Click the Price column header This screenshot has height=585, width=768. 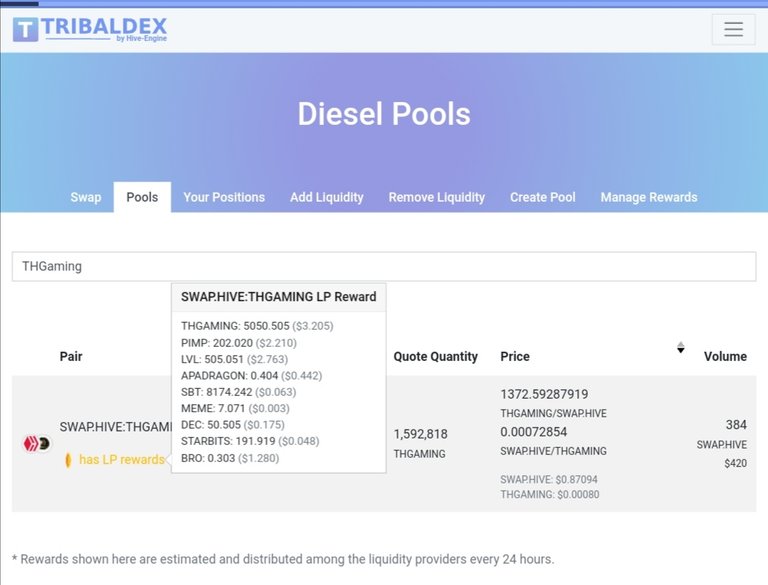(515, 356)
